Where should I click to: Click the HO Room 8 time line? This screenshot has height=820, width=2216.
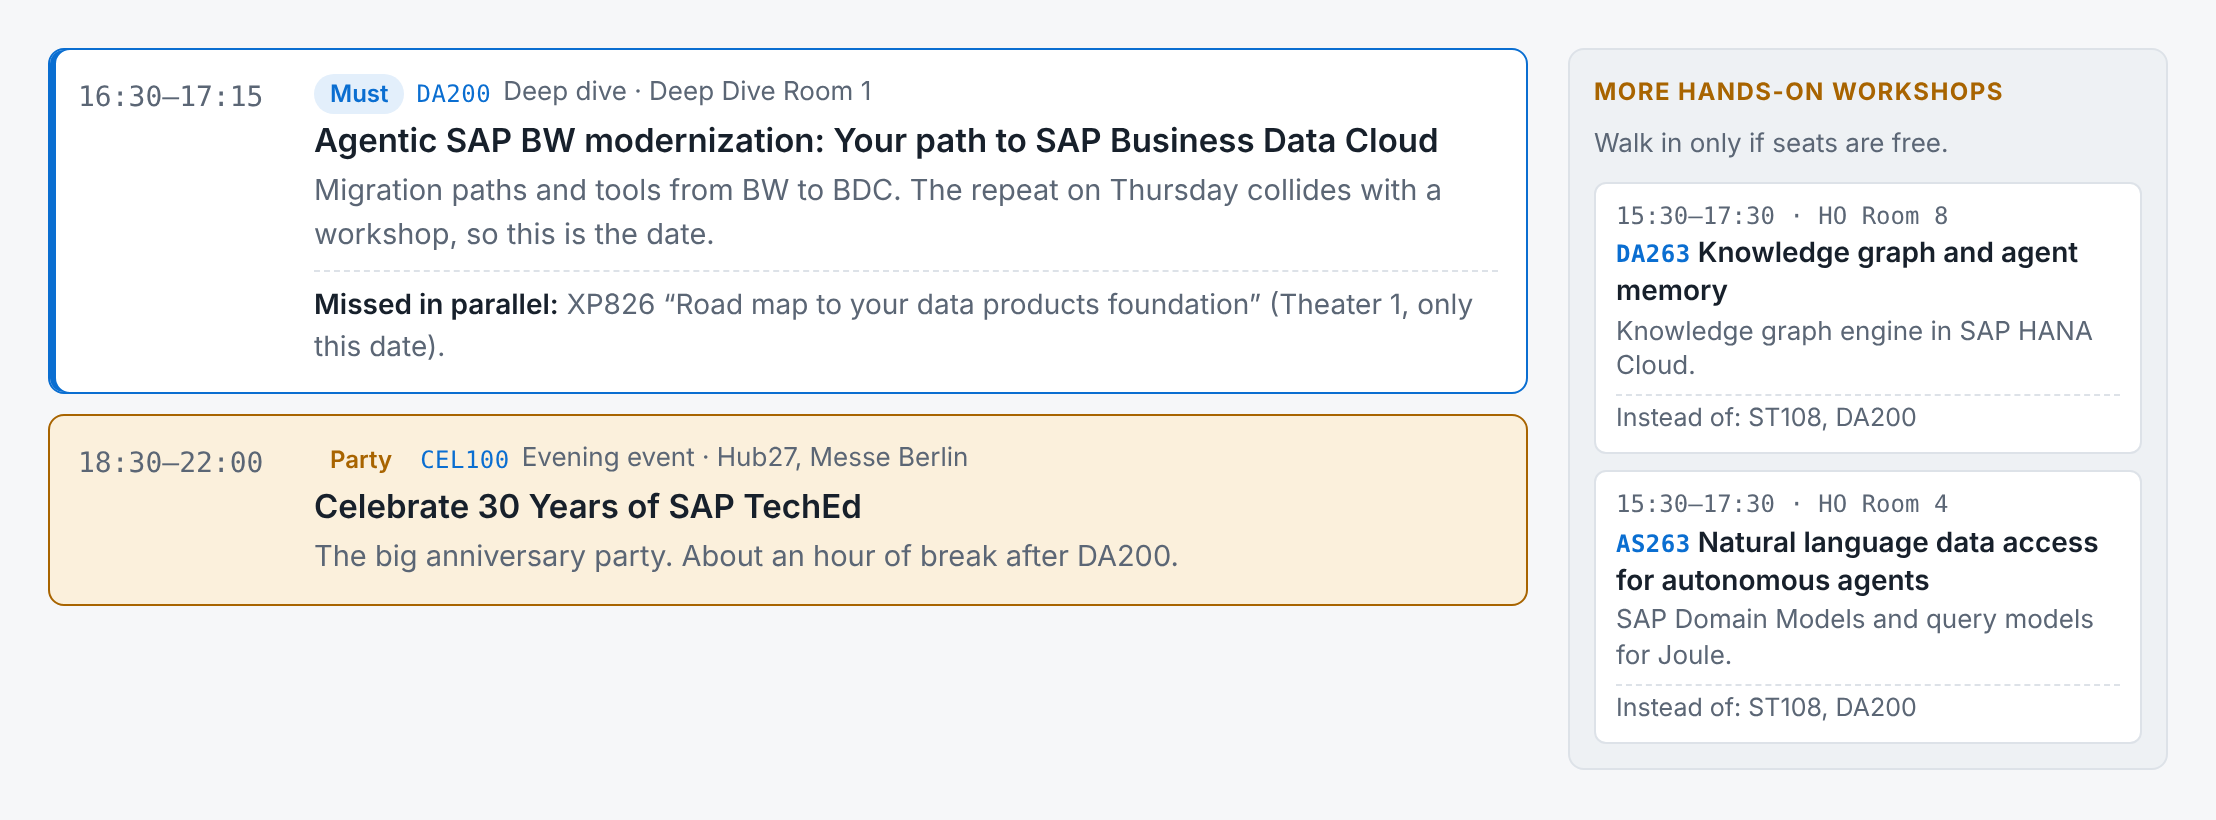click(x=1782, y=216)
